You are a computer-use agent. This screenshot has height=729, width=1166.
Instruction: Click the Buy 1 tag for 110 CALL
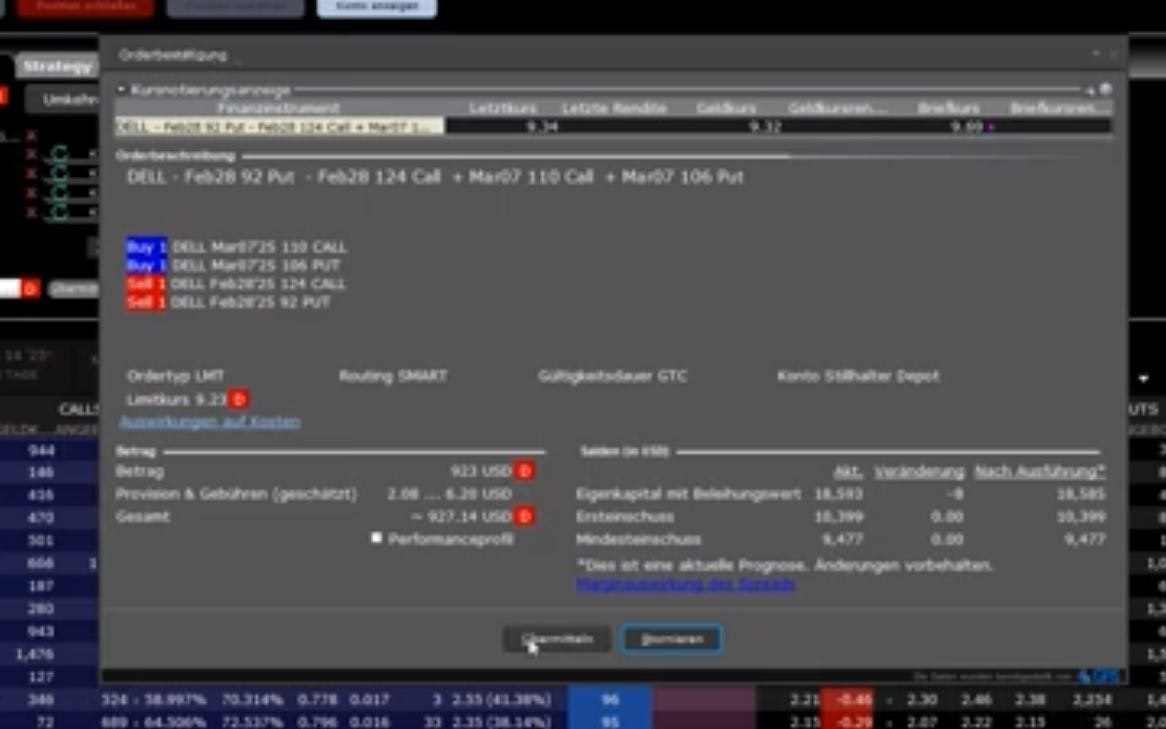(x=146, y=247)
